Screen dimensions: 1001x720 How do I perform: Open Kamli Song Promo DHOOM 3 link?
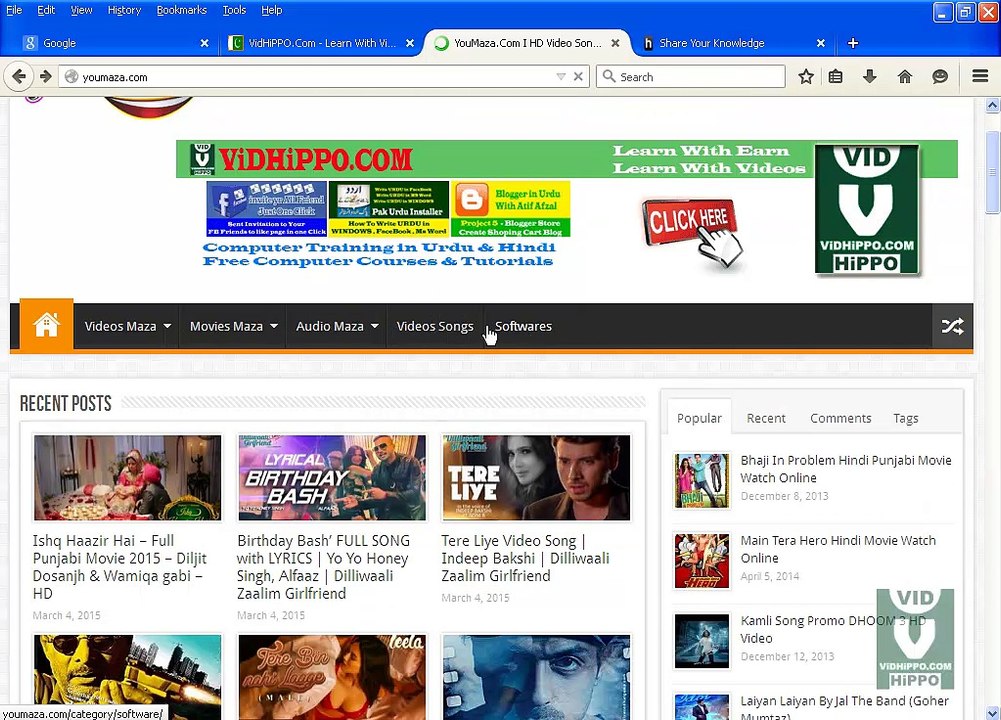pyautogui.click(x=832, y=629)
